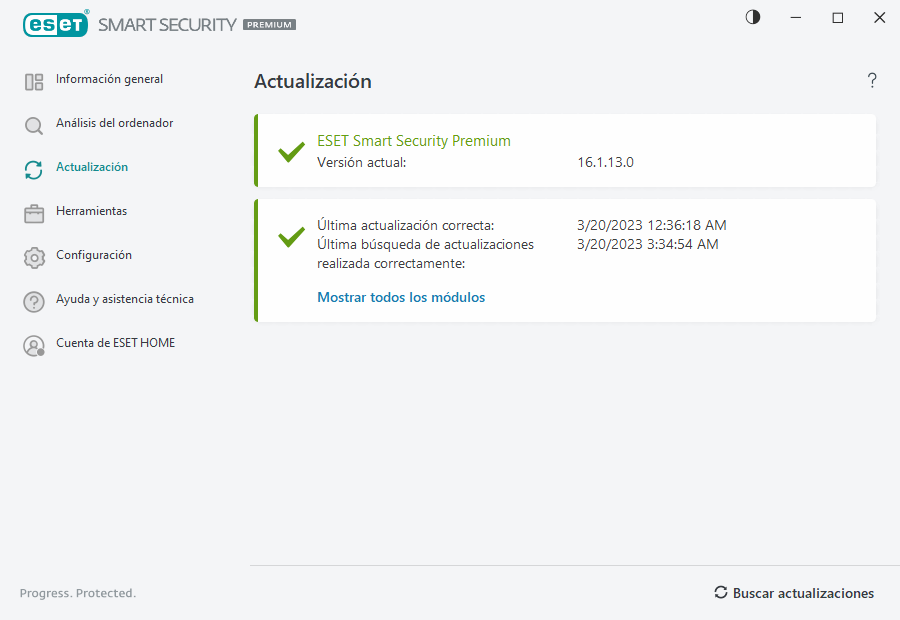Go to Análisis del ordenador section
900x620 pixels.
pos(114,123)
